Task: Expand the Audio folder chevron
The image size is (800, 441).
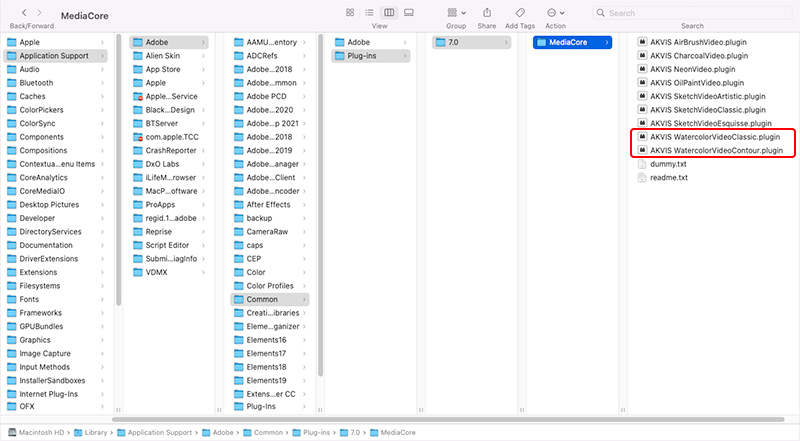Action: tap(102, 69)
